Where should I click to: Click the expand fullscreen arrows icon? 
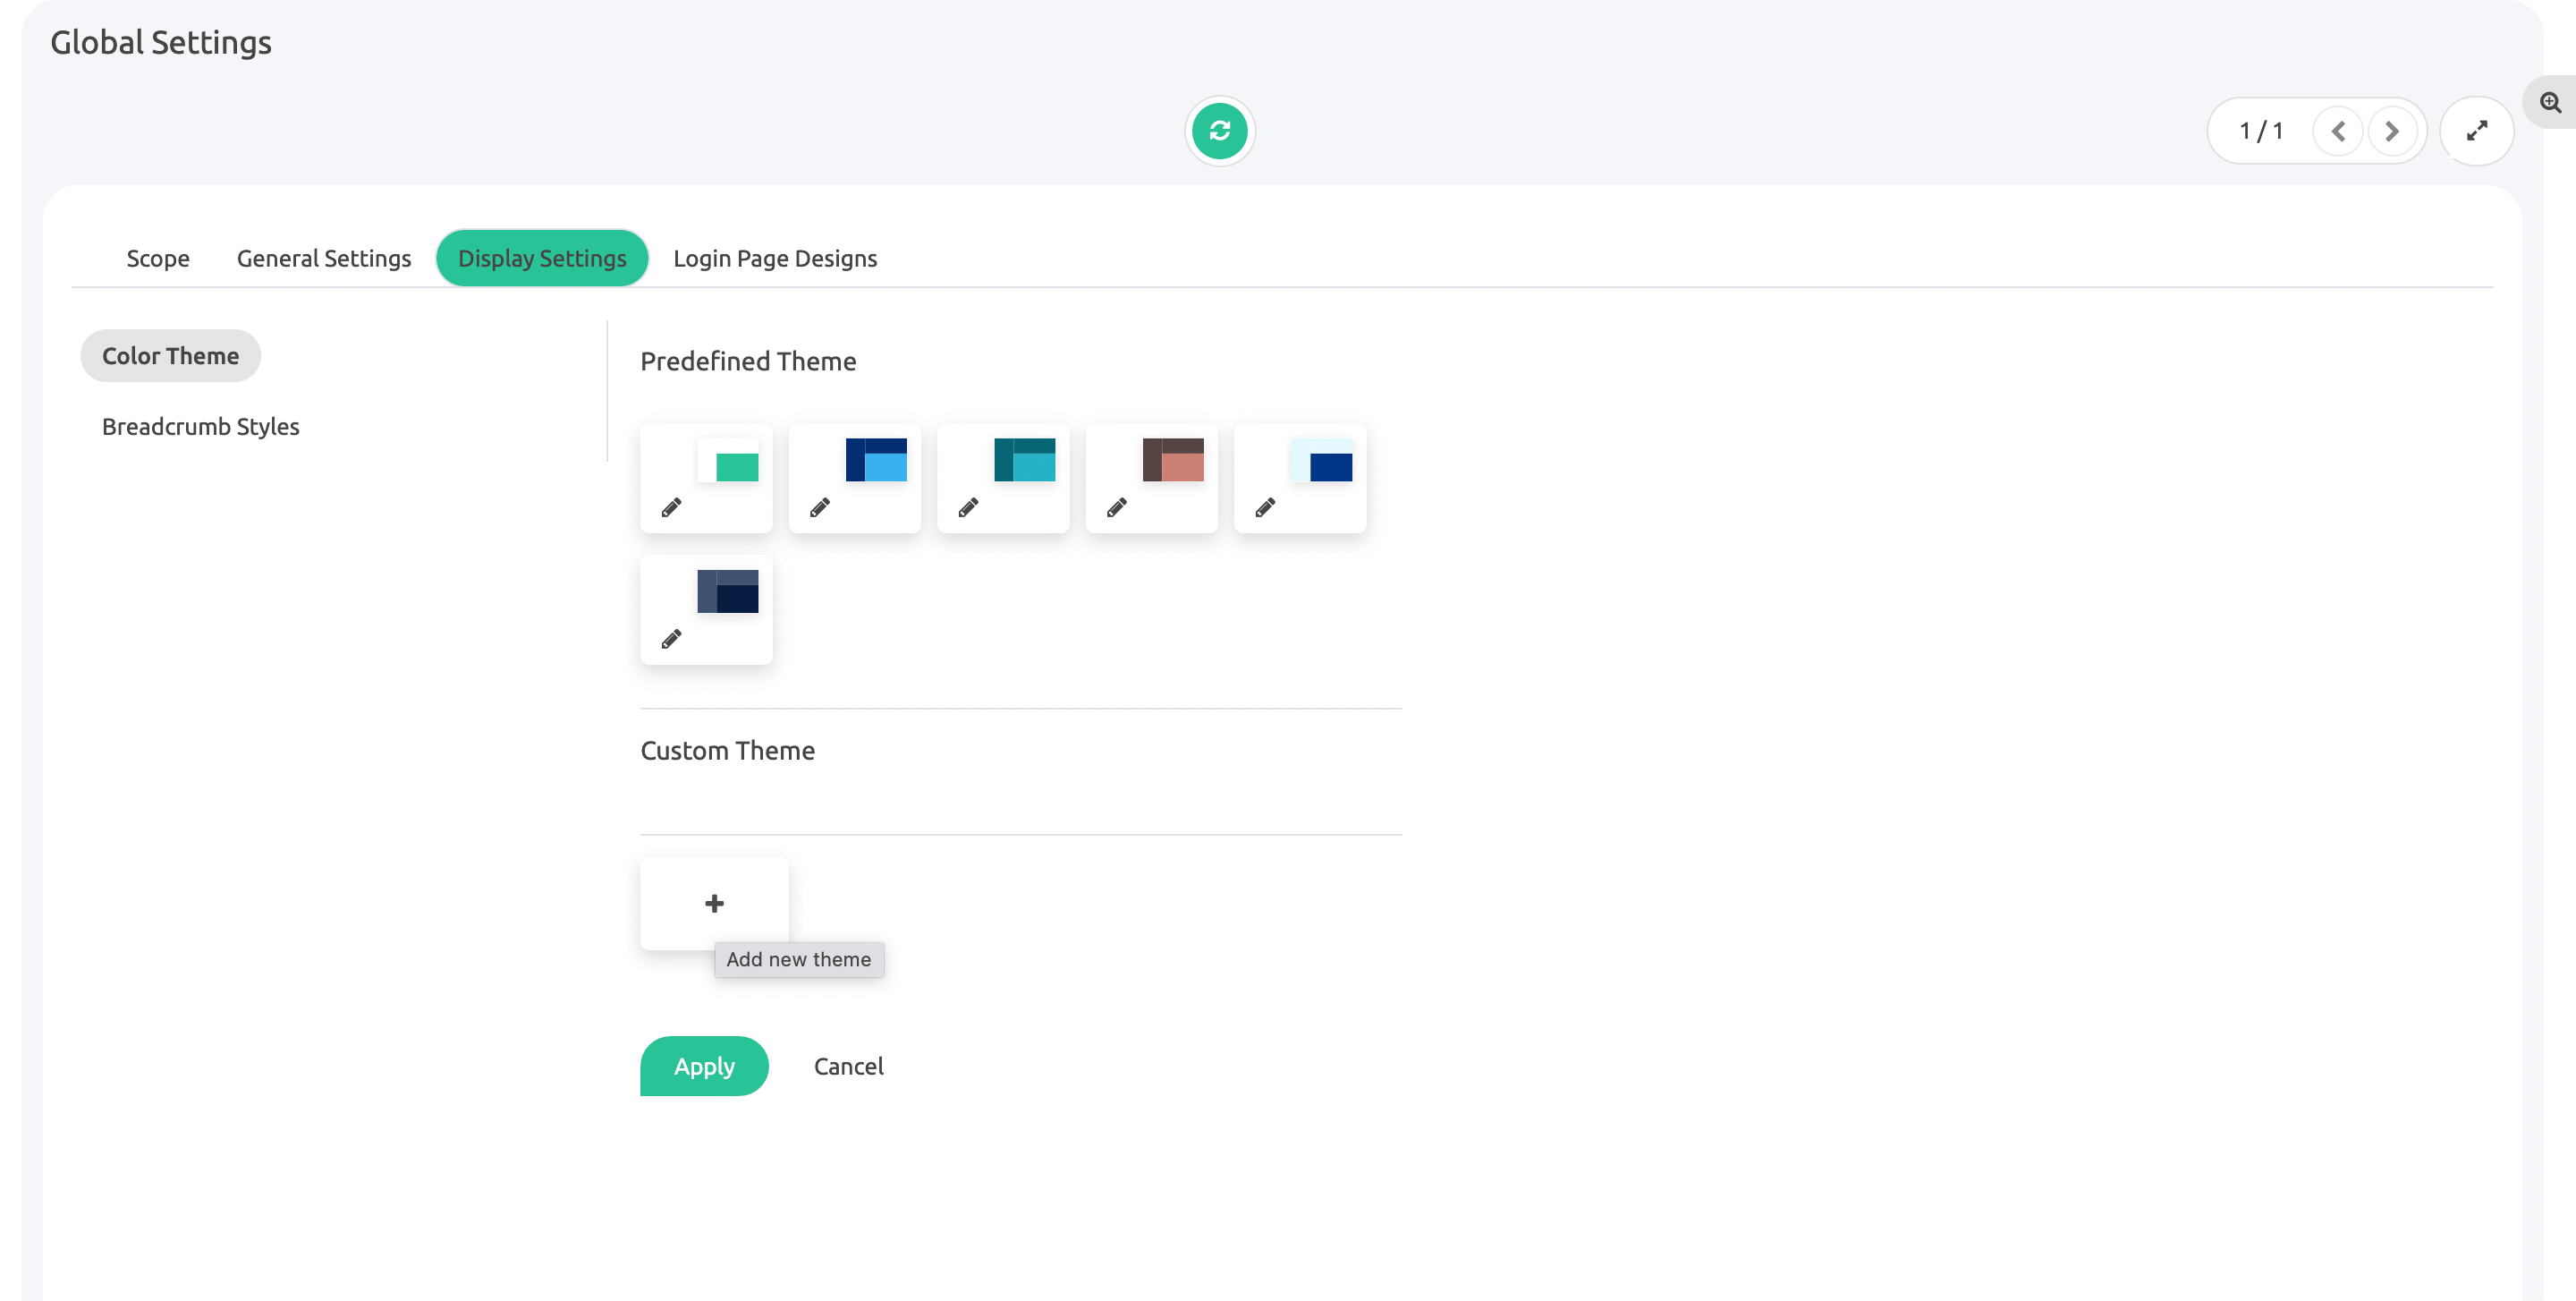tap(2476, 131)
